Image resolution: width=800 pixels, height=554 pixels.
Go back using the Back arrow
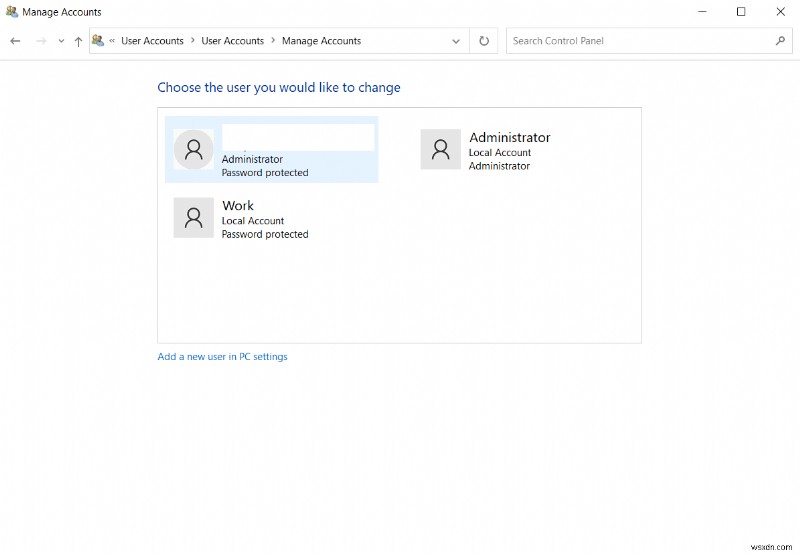(x=15, y=41)
